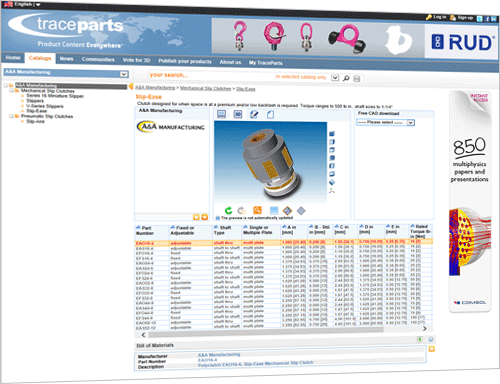This screenshot has height=384, width=500.
Task: Open the Communities menu item
Action: (x=98, y=59)
